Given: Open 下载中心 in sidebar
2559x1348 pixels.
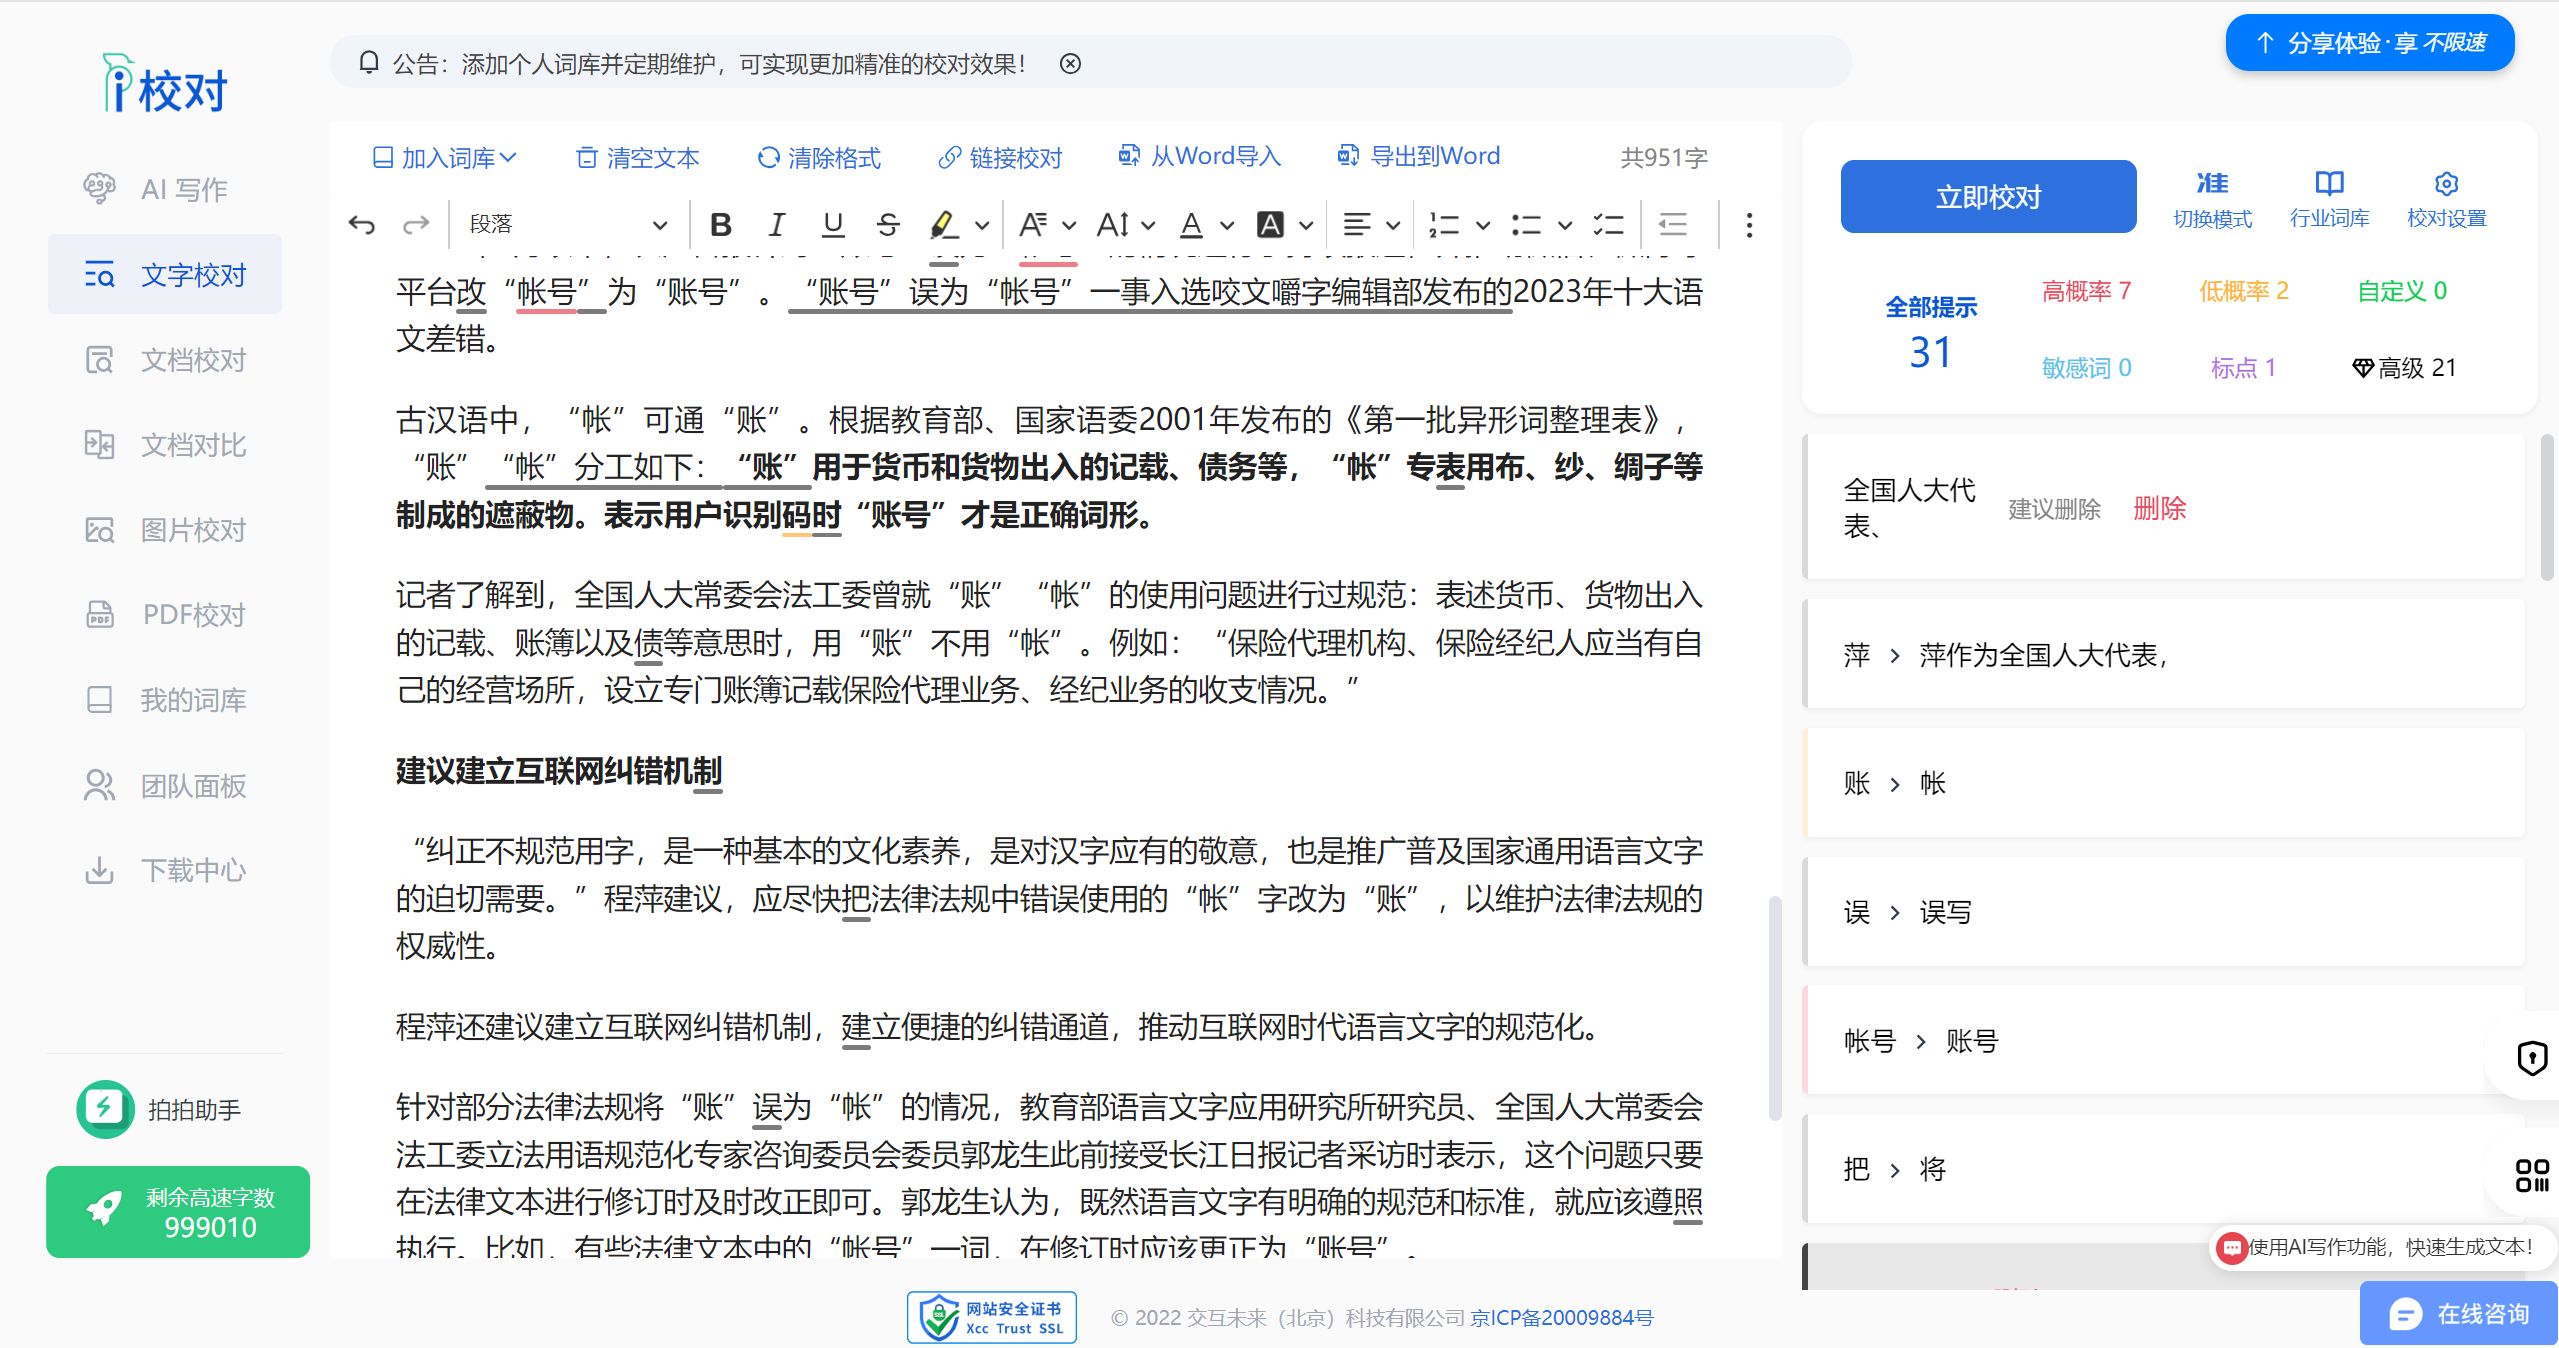Looking at the screenshot, I should [x=165, y=870].
